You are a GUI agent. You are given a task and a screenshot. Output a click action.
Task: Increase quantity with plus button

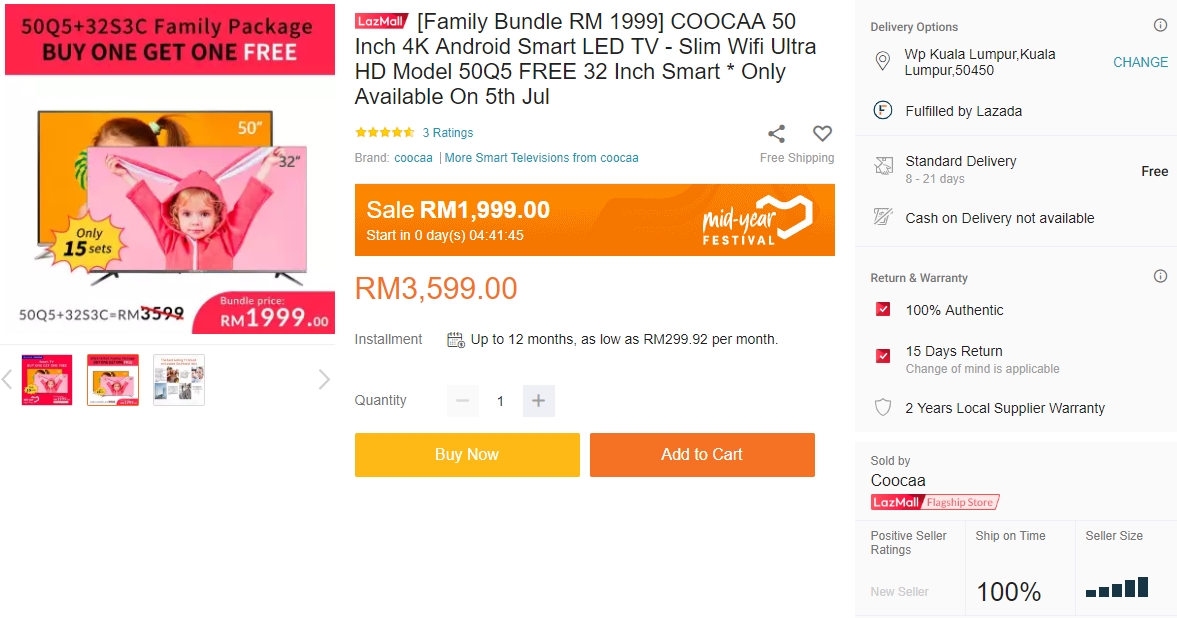click(x=538, y=401)
